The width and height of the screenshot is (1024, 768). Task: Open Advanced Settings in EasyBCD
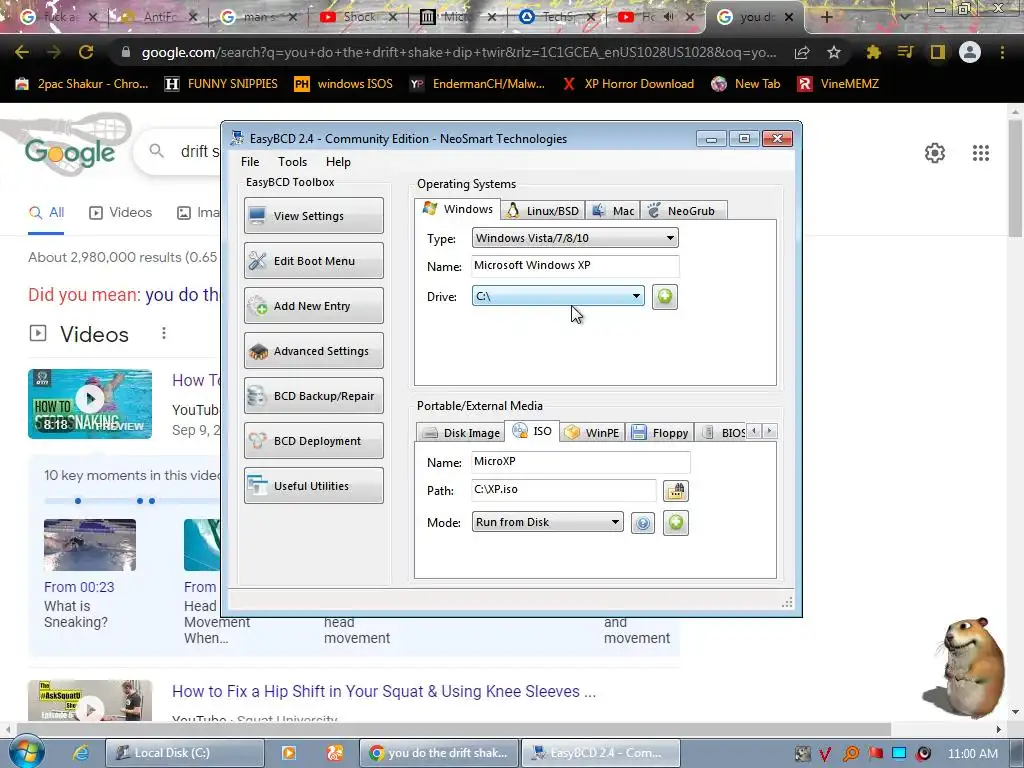point(313,351)
